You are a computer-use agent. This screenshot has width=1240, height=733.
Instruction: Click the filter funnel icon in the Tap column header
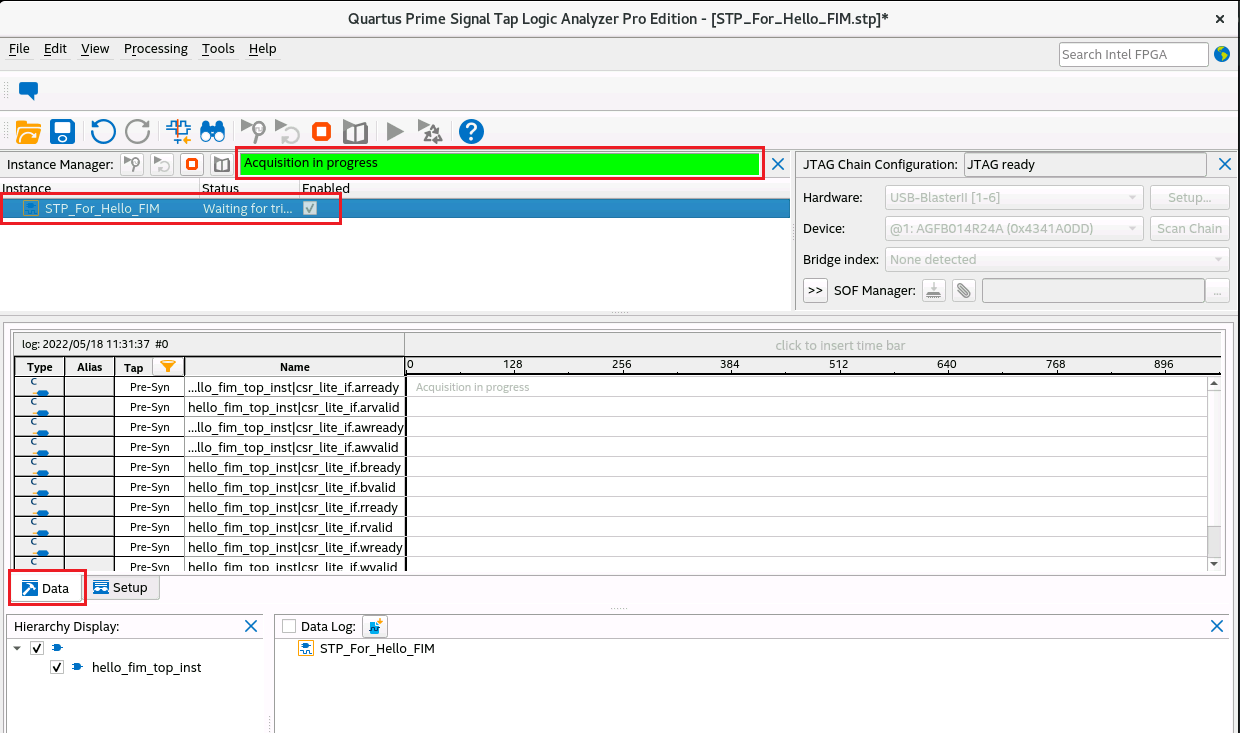pos(168,367)
